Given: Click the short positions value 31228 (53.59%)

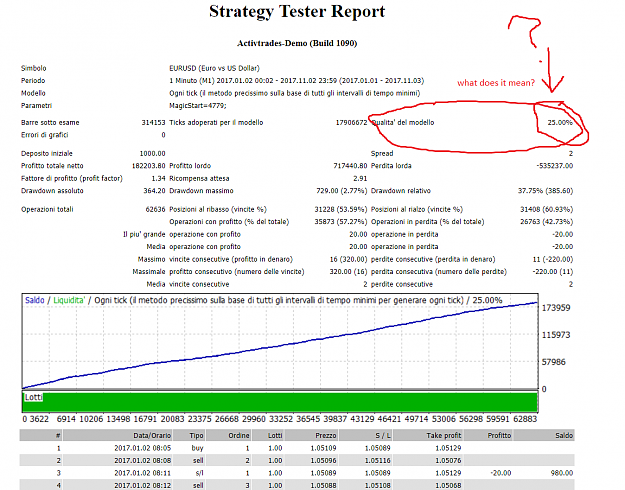Looking at the screenshot, I should point(341,209).
